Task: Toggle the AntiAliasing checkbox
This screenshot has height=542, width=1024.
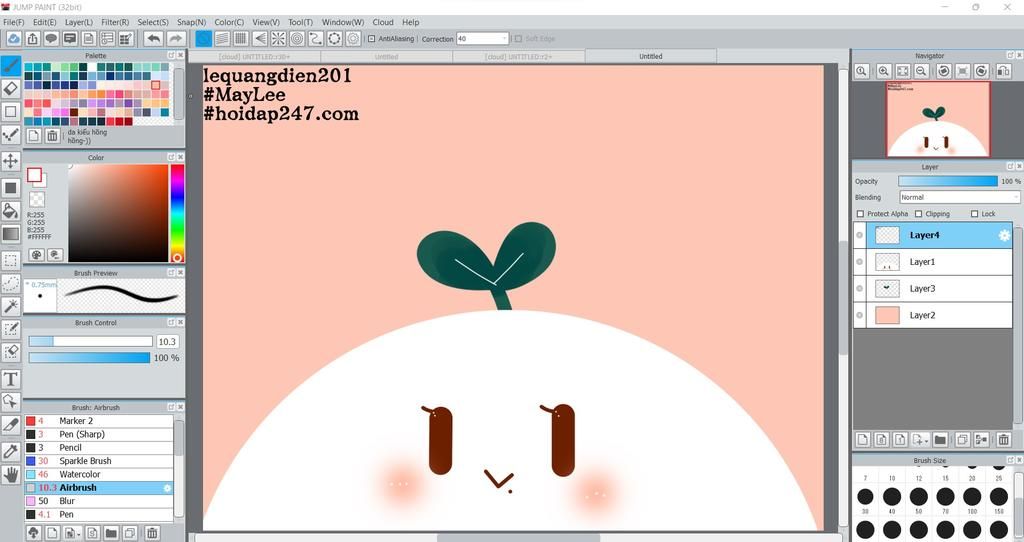Action: pyautogui.click(x=372, y=39)
